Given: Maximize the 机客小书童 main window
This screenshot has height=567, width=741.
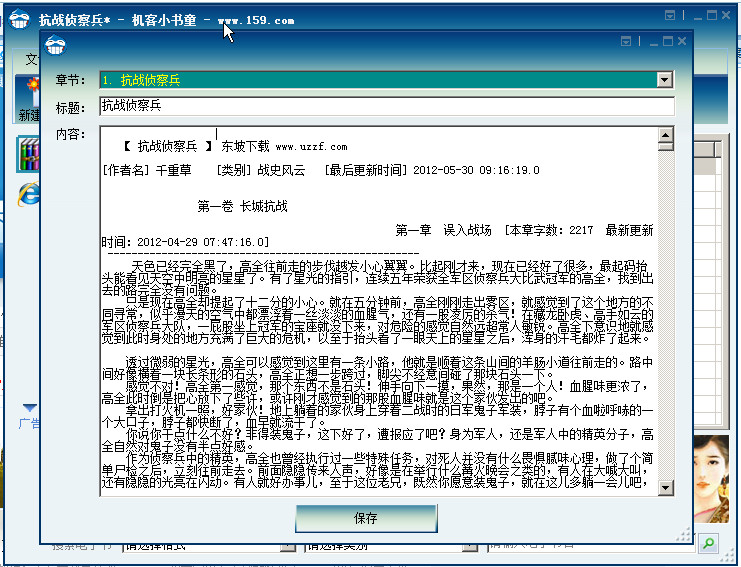Looking at the screenshot, I should [712, 16].
